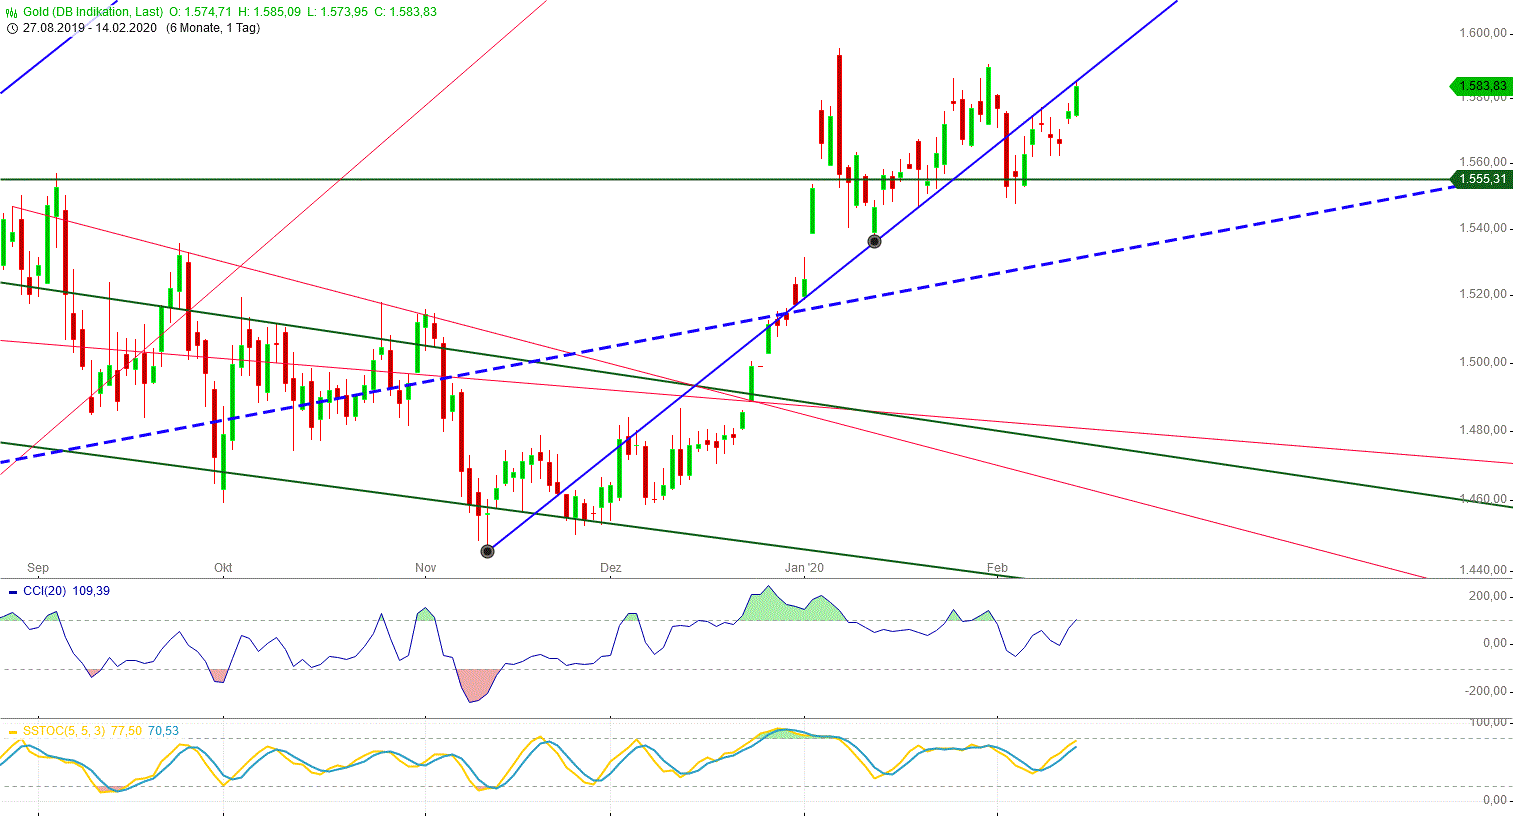Click the 'Feb' month label on time axis
1513x816 pixels.
tap(997, 568)
